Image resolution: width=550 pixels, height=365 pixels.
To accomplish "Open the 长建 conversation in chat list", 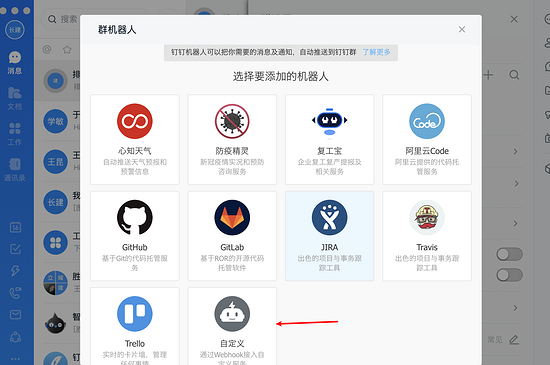I will click(x=58, y=202).
